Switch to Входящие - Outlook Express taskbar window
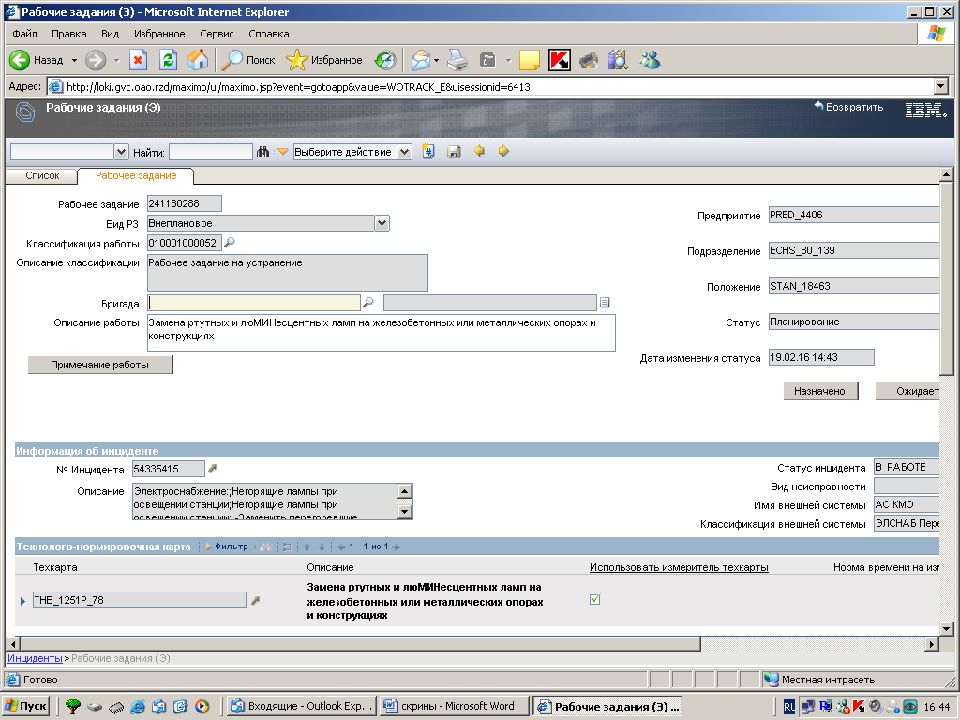 [301, 707]
